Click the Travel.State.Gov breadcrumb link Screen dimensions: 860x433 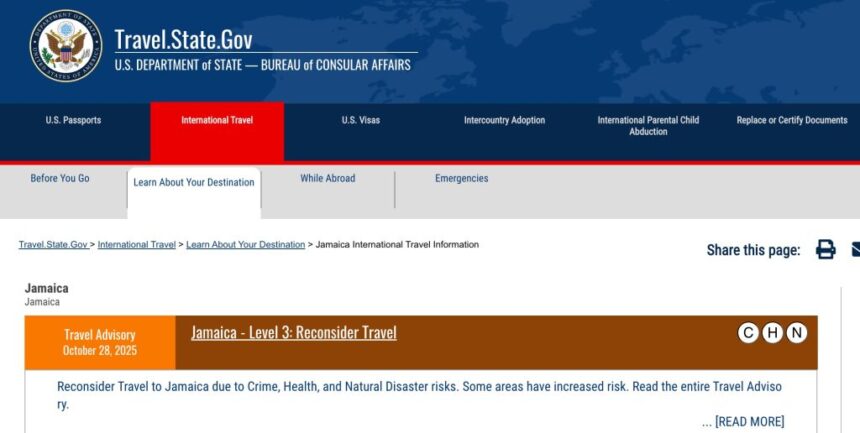[x=53, y=245]
